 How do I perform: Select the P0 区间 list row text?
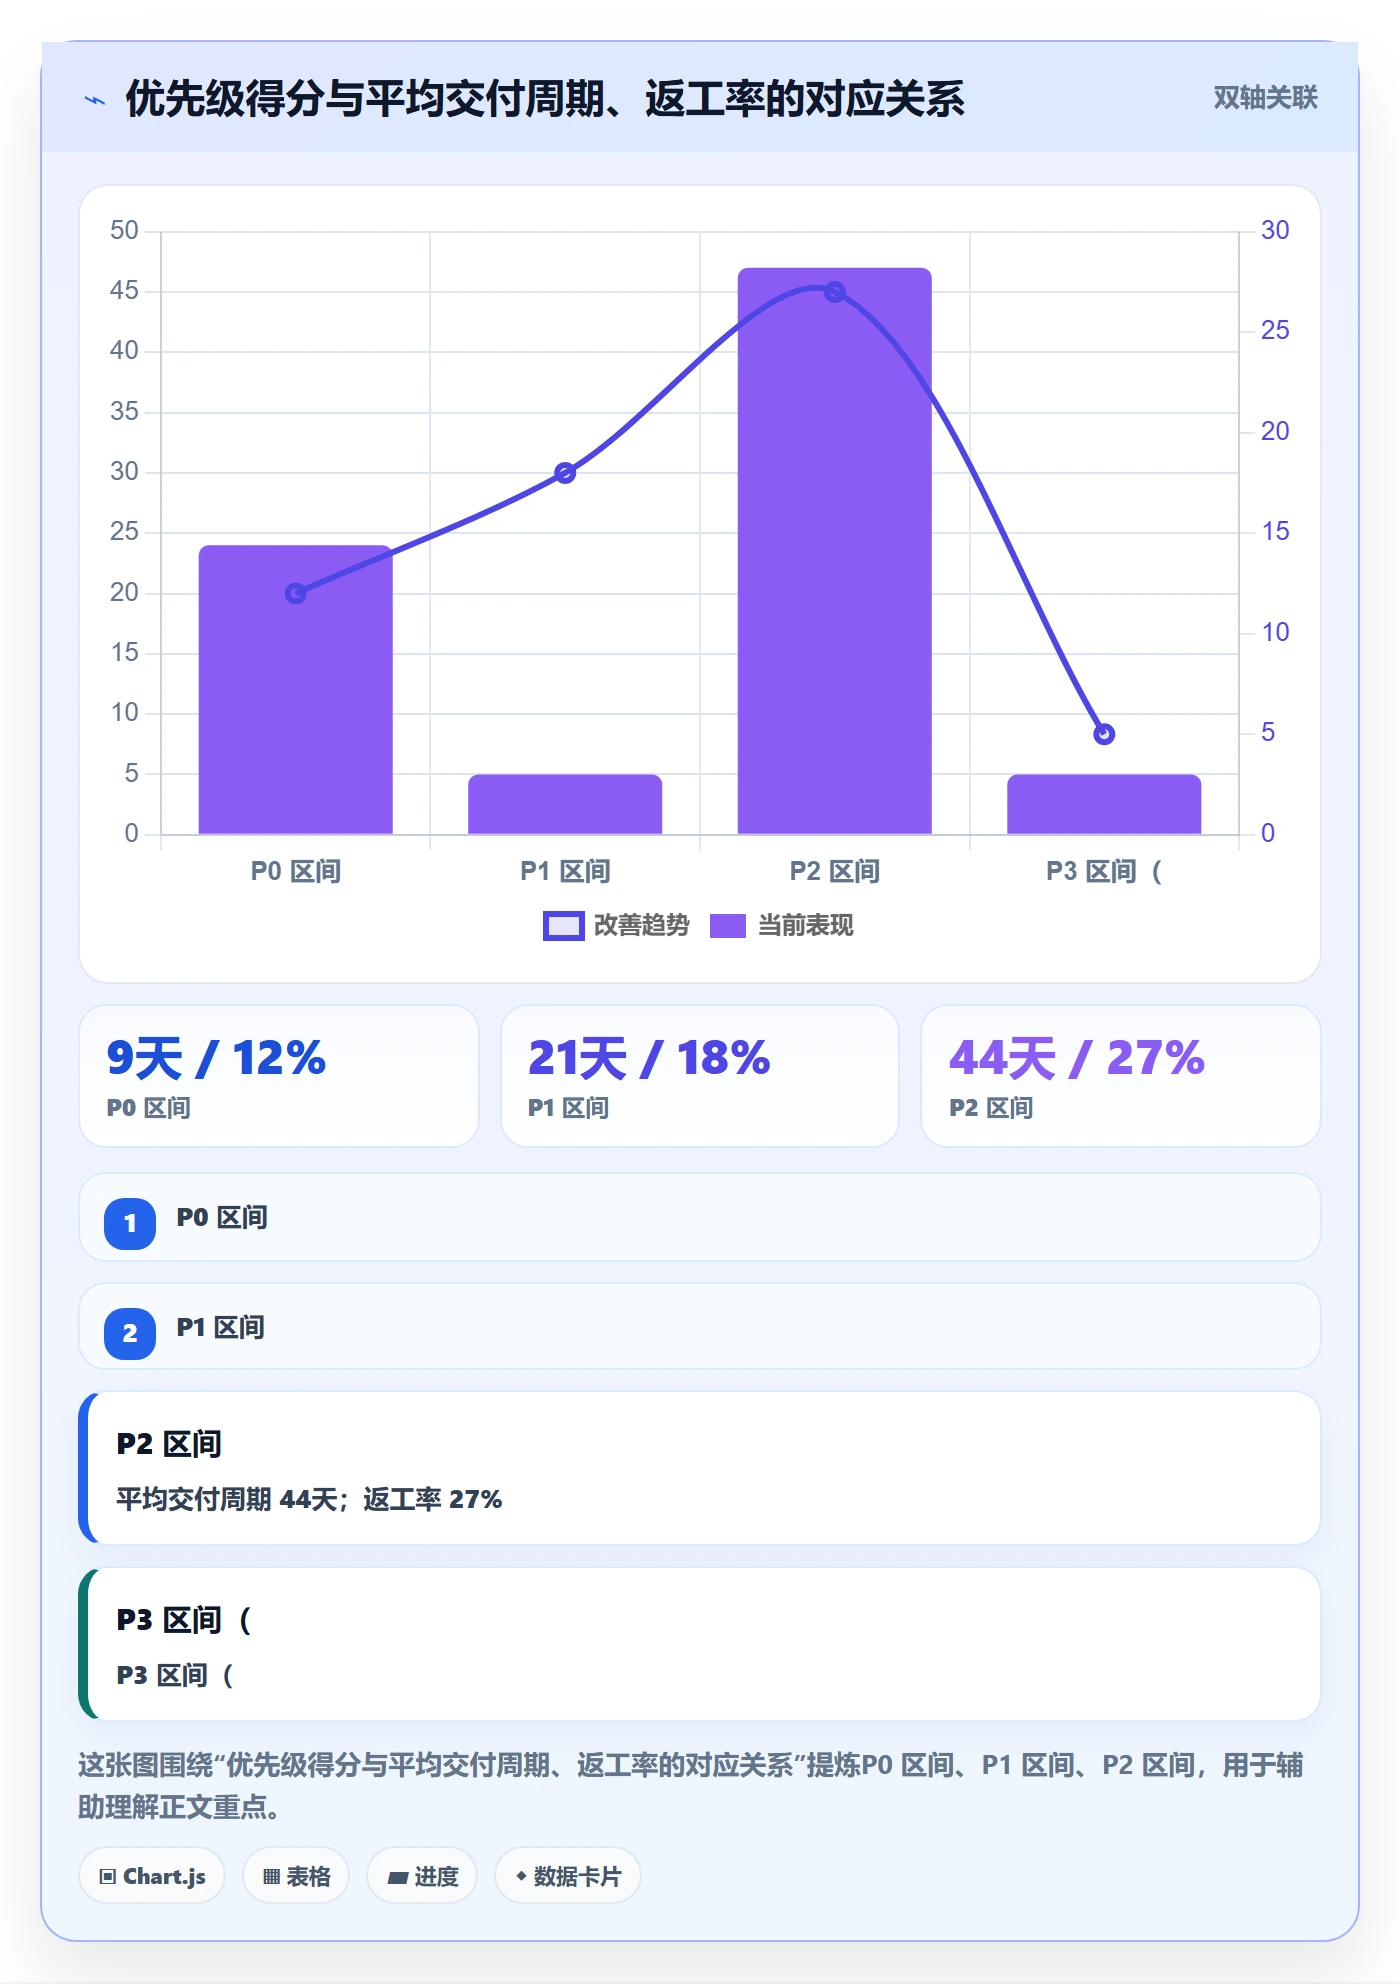click(x=222, y=1218)
